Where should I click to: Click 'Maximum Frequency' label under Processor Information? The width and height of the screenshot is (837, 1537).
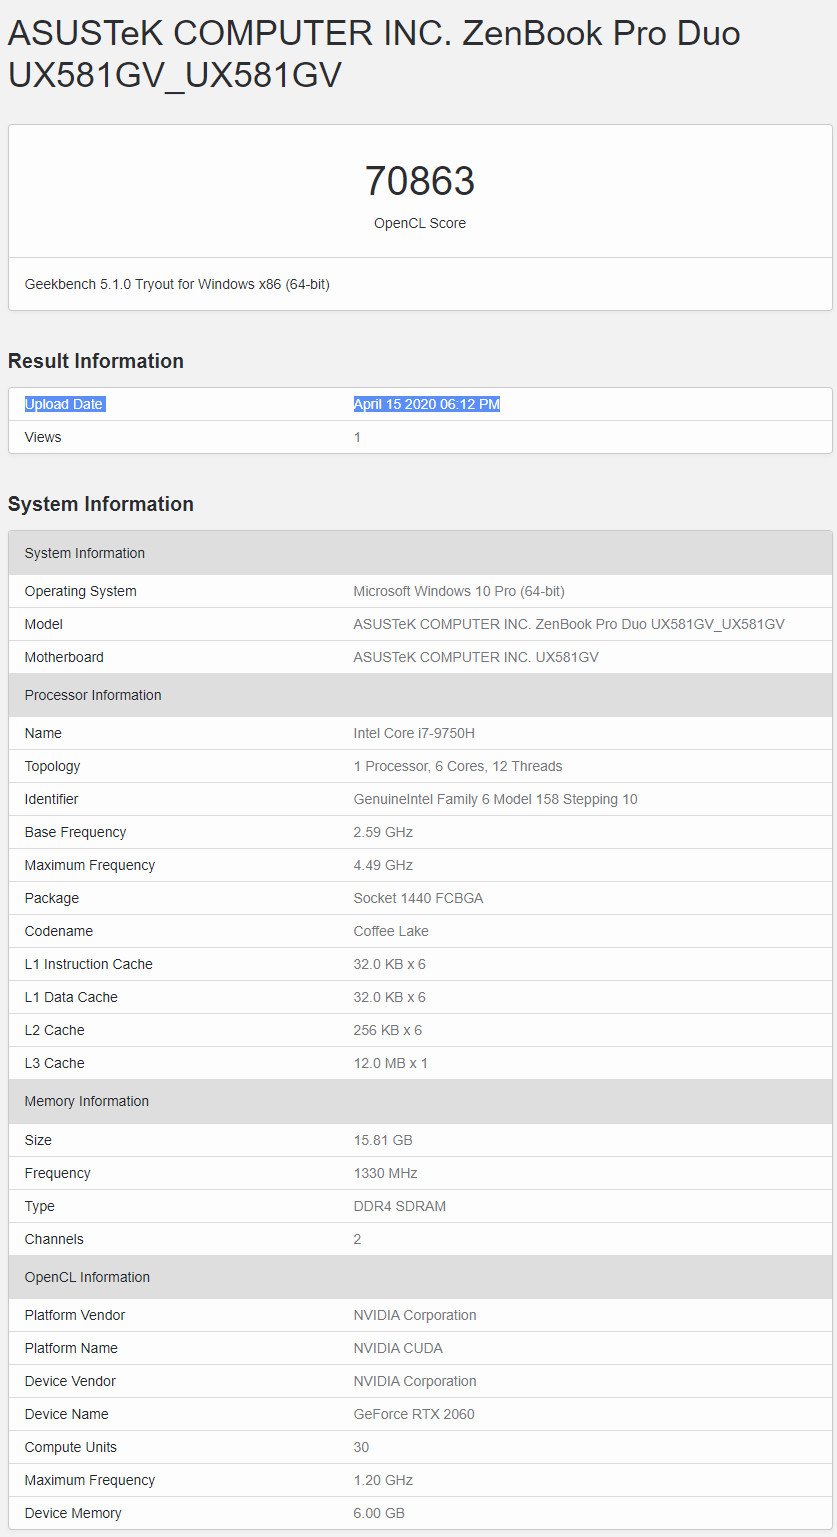tap(90, 865)
